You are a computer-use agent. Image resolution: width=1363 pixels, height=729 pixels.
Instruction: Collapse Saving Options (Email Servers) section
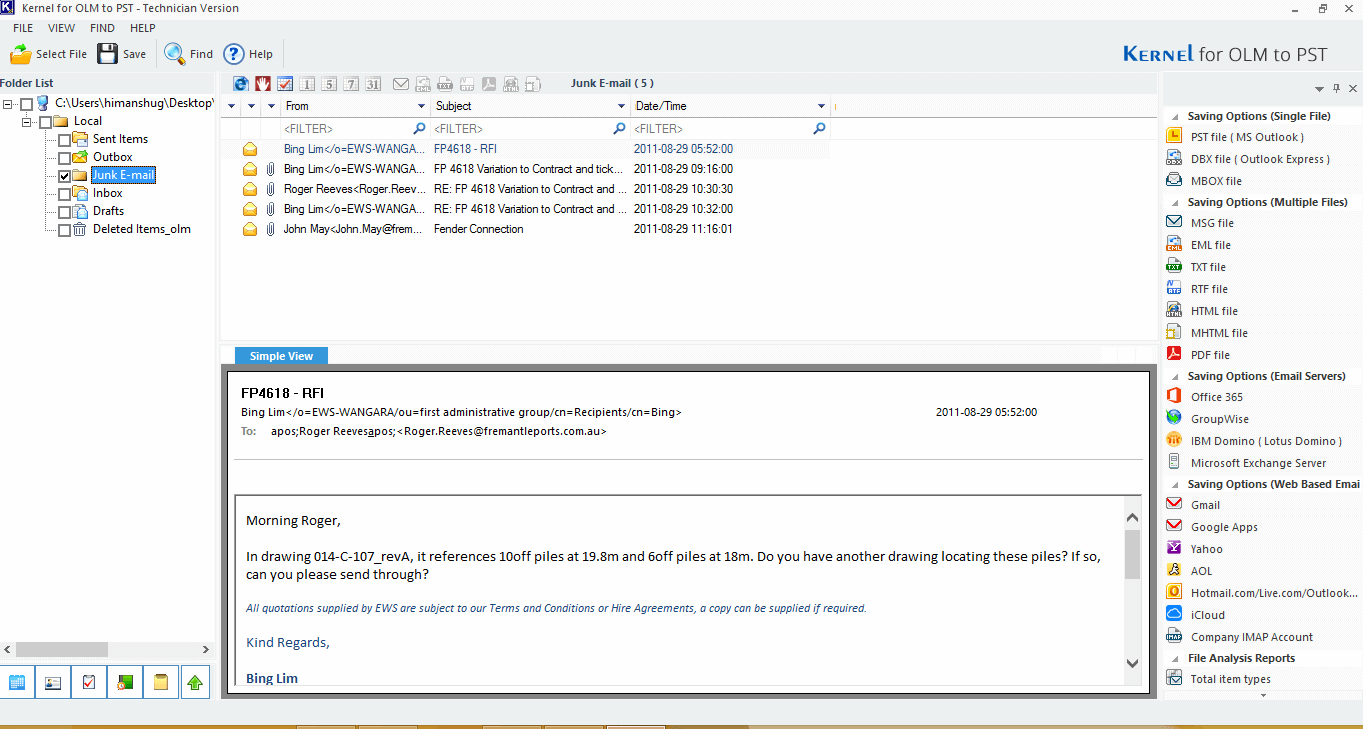pyautogui.click(x=1174, y=377)
